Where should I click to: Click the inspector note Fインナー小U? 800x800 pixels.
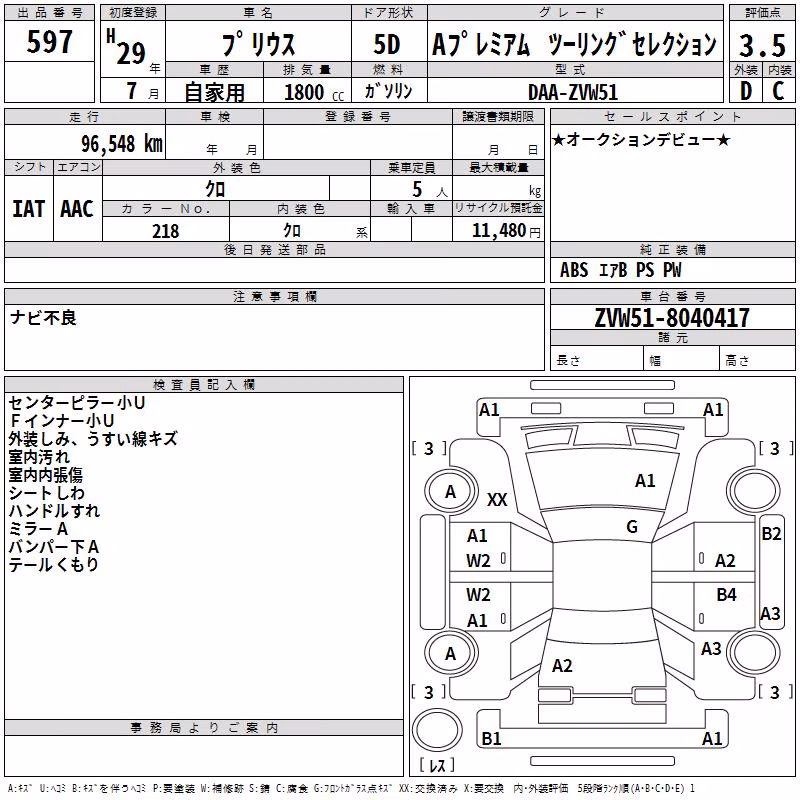pos(61,420)
